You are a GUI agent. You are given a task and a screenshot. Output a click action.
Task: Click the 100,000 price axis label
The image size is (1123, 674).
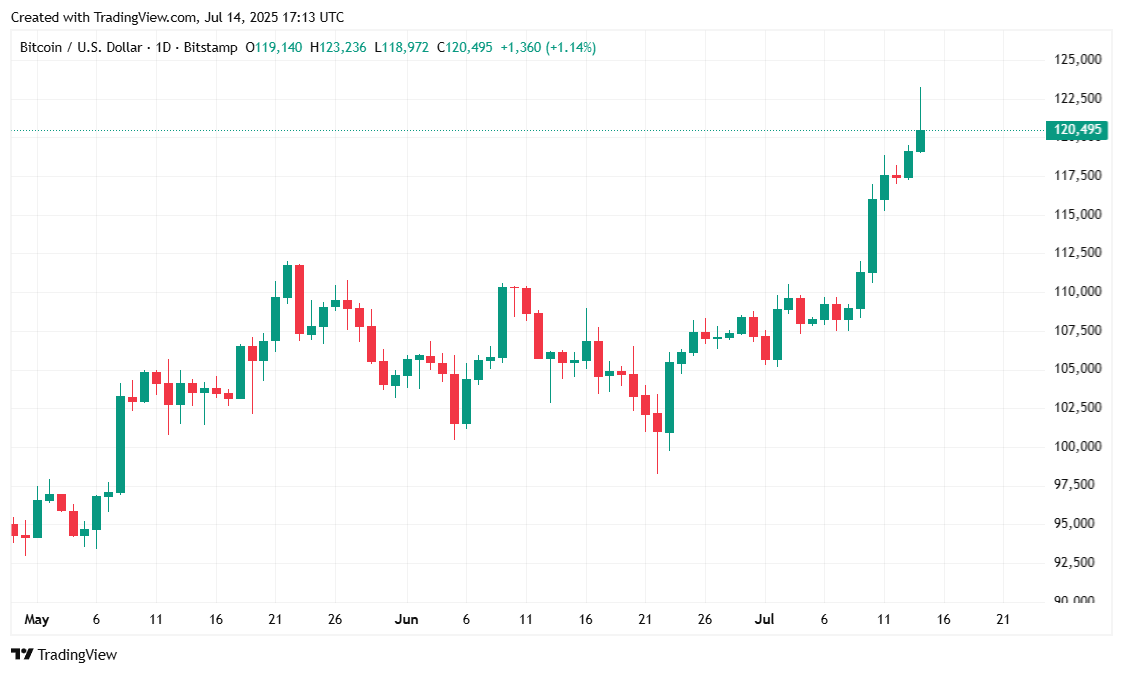[1078, 446]
